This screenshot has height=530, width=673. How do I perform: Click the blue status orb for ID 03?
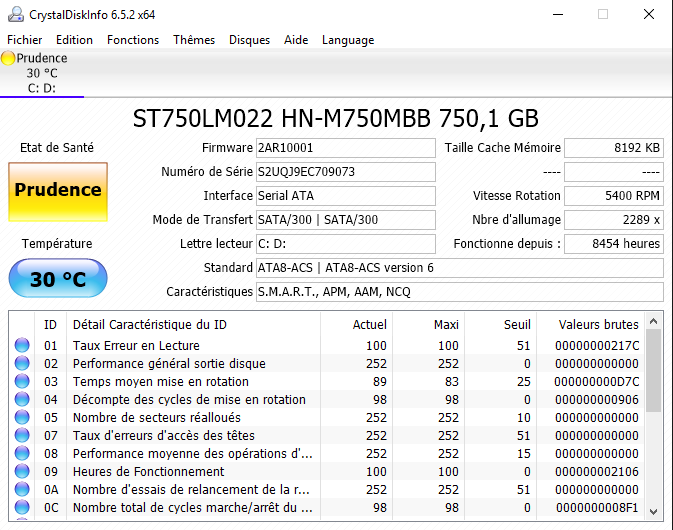pos(22,381)
